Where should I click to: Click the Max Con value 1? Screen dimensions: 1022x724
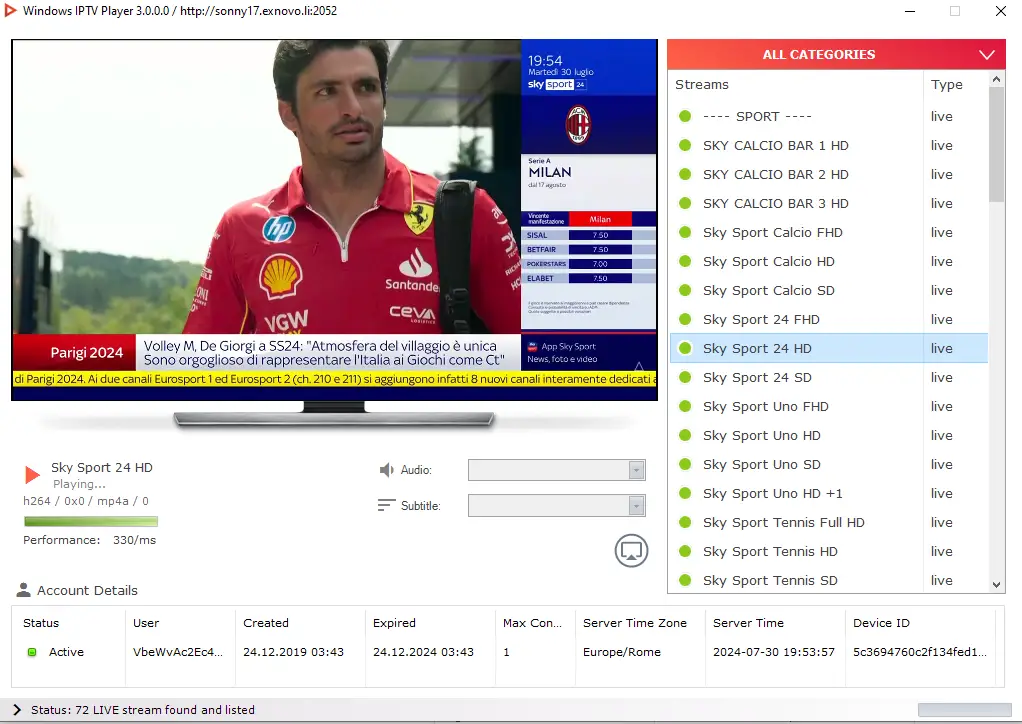pyautogui.click(x=506, y=652)
